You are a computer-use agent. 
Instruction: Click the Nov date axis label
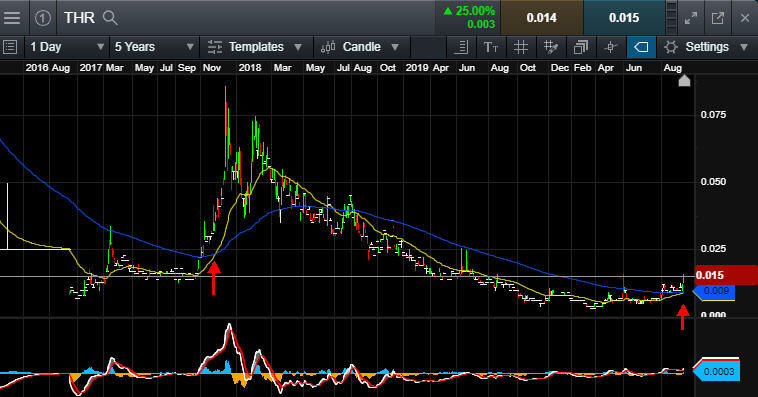point(212,68)
